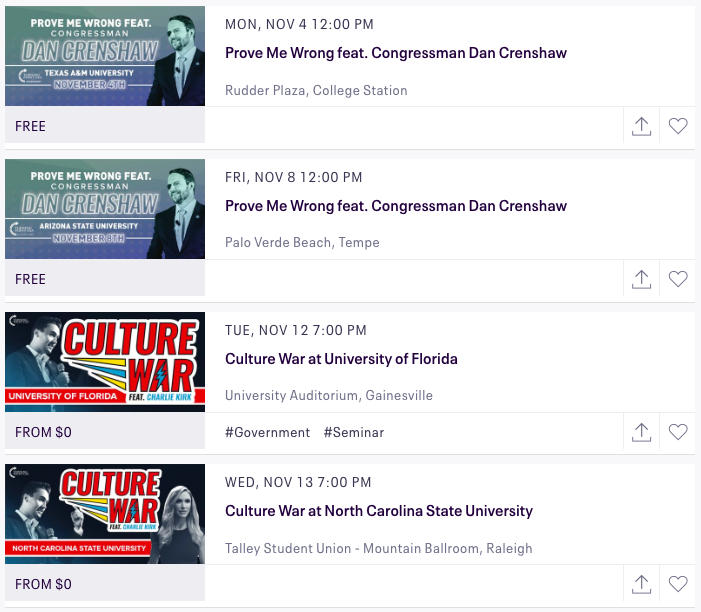Share the University of Florida event
The width and height of the screenshot is (701, 612).
click(642, 432)
